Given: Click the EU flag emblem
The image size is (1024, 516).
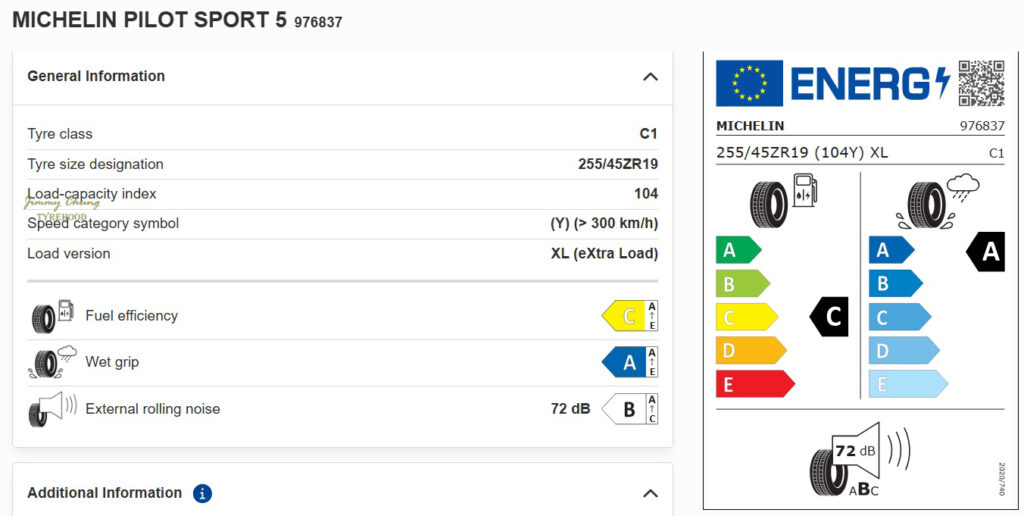Looking at the screenshot, I should click(749, 84).
